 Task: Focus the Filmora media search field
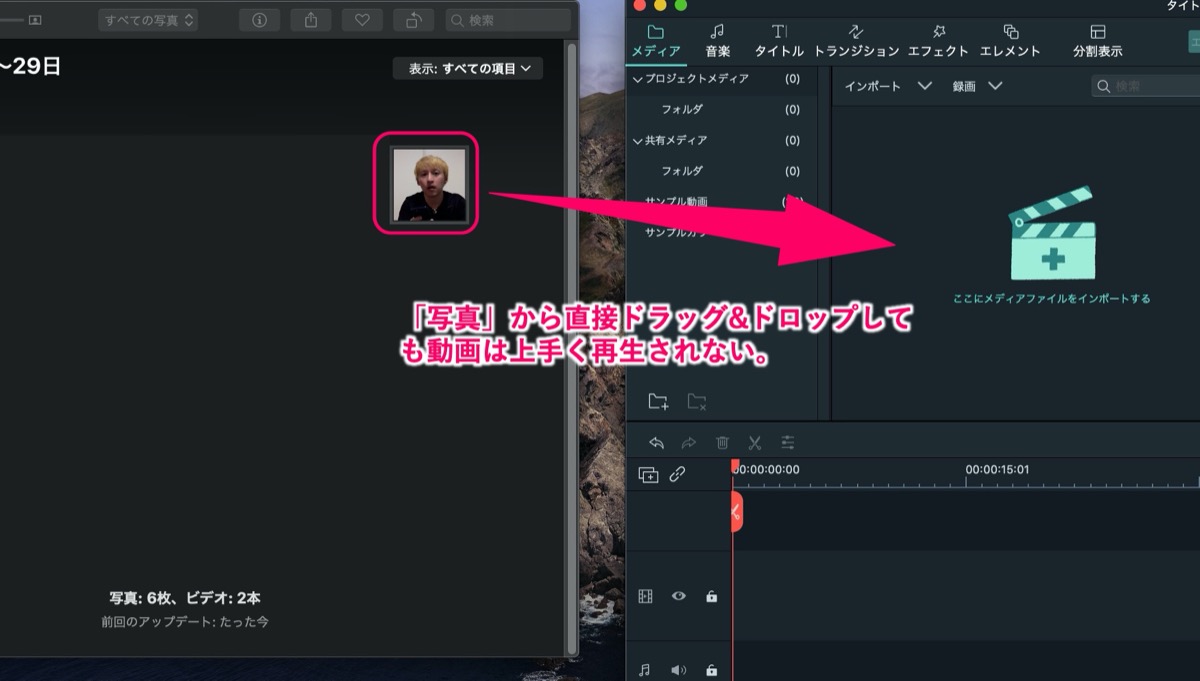point(1146,87)
